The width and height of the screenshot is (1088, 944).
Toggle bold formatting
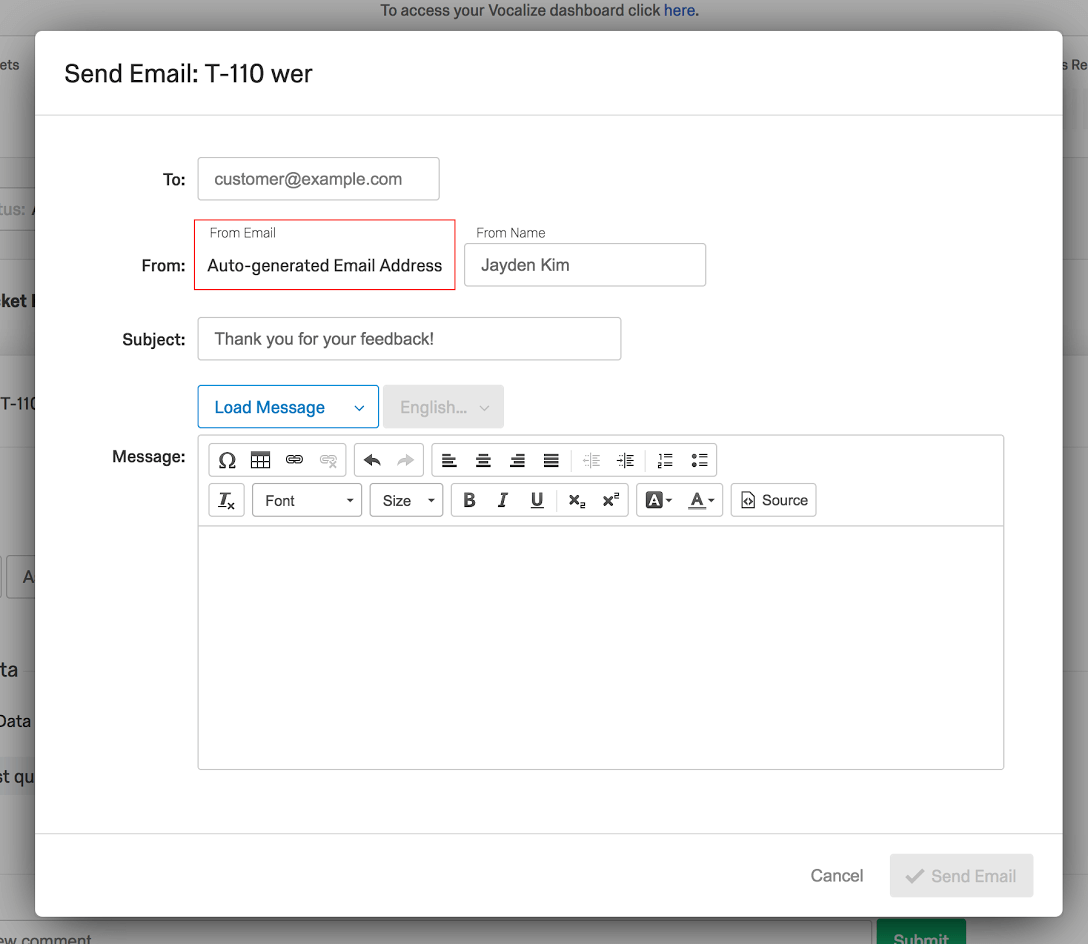469,500
